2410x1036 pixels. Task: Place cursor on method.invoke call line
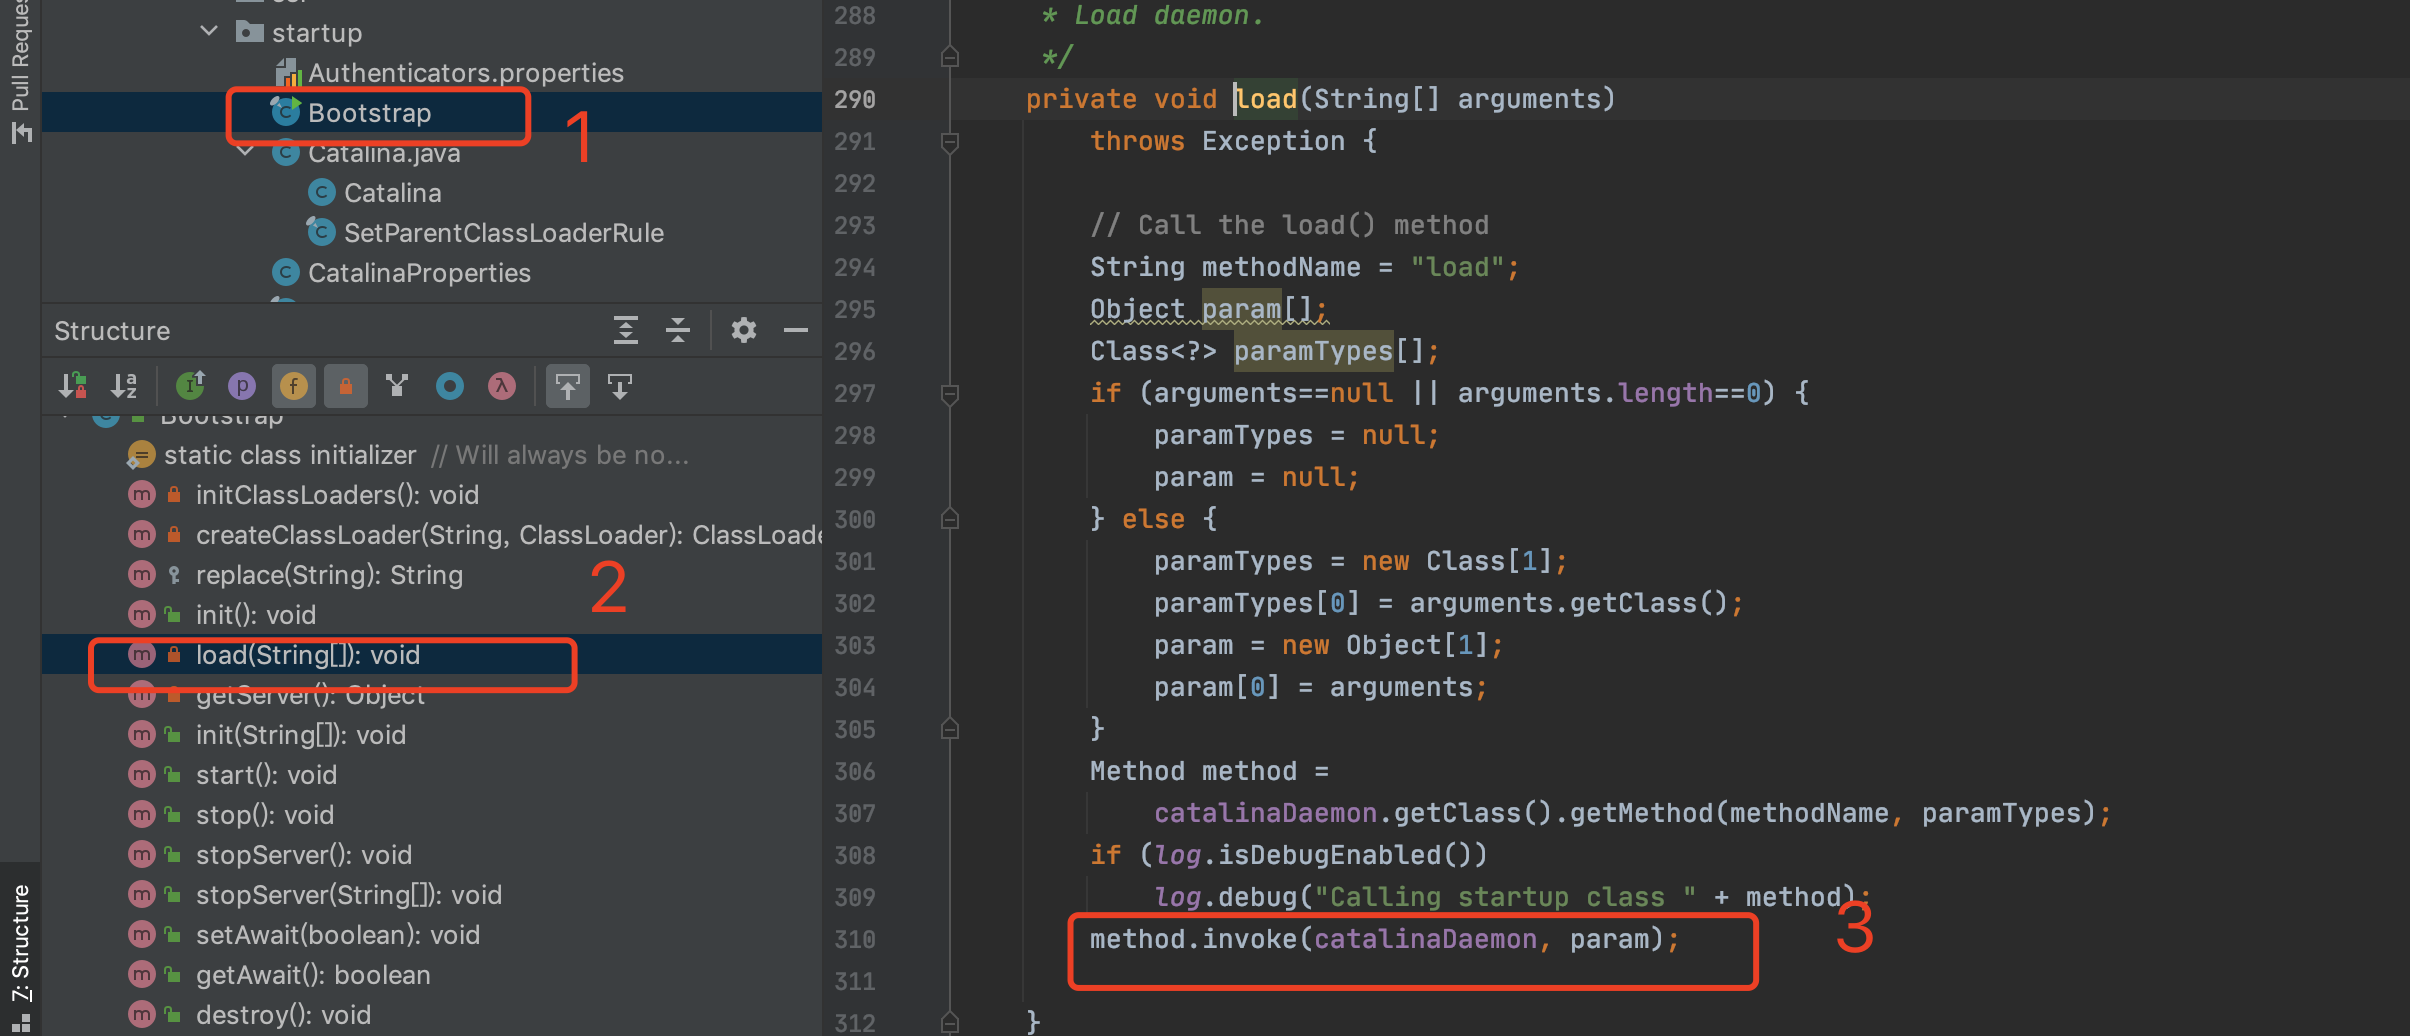click(x=1384, y=939)
